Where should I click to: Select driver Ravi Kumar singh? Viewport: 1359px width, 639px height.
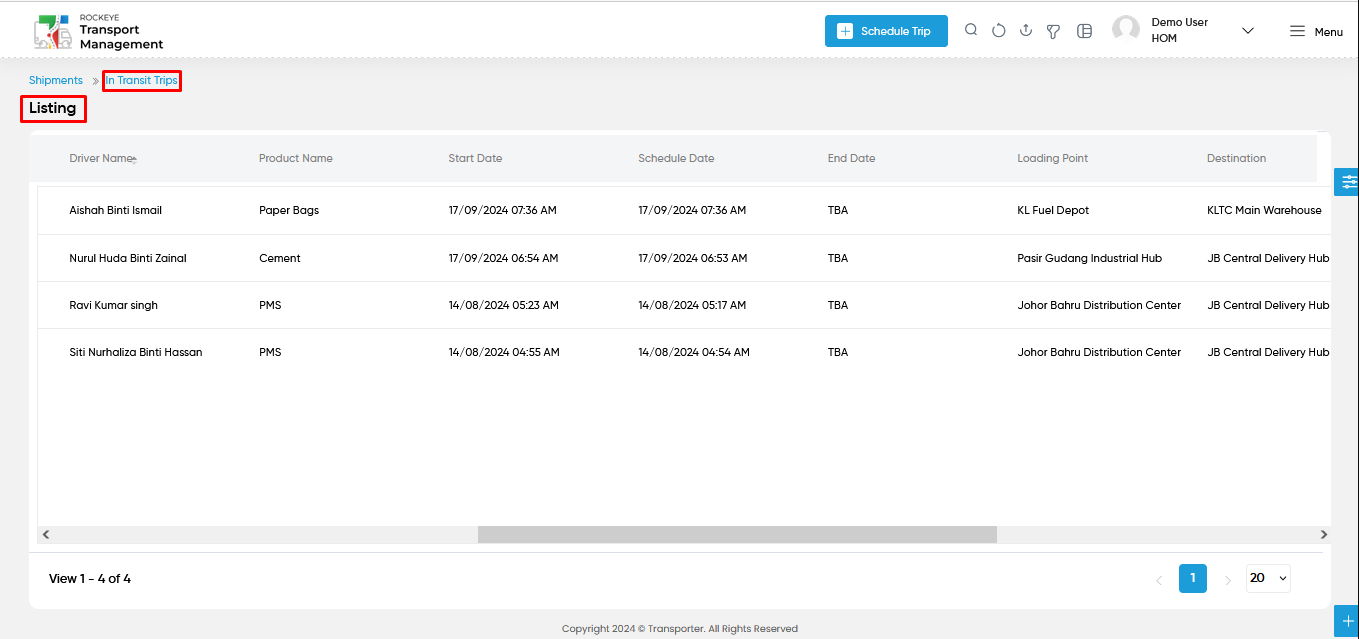(113, 305)
